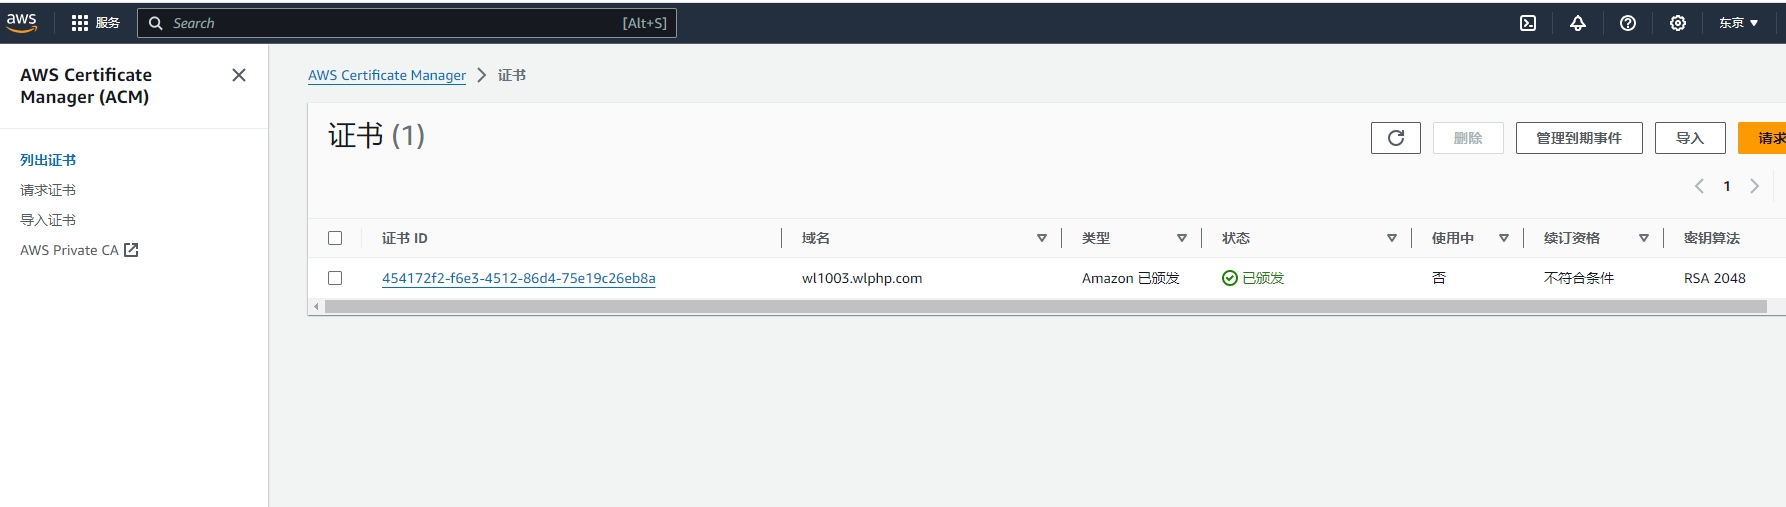
Task: Click the search magnifier icon
Action: pyautogui.click(x=155, y=23)
